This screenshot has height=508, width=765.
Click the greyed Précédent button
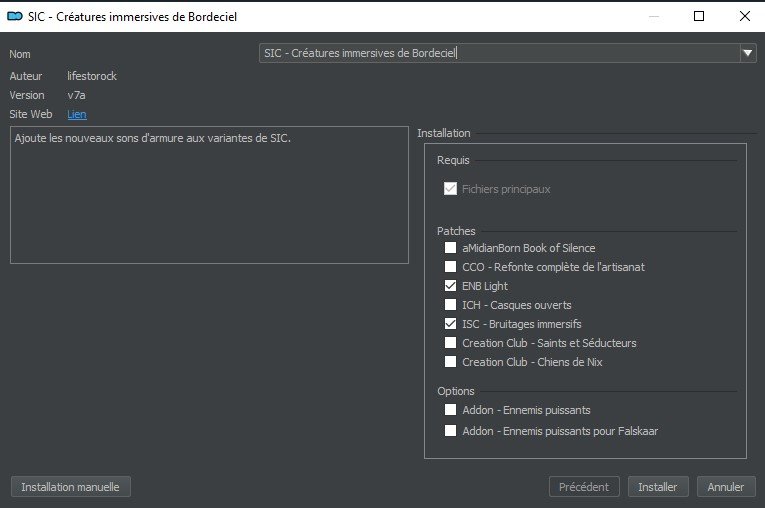point(584,487)
